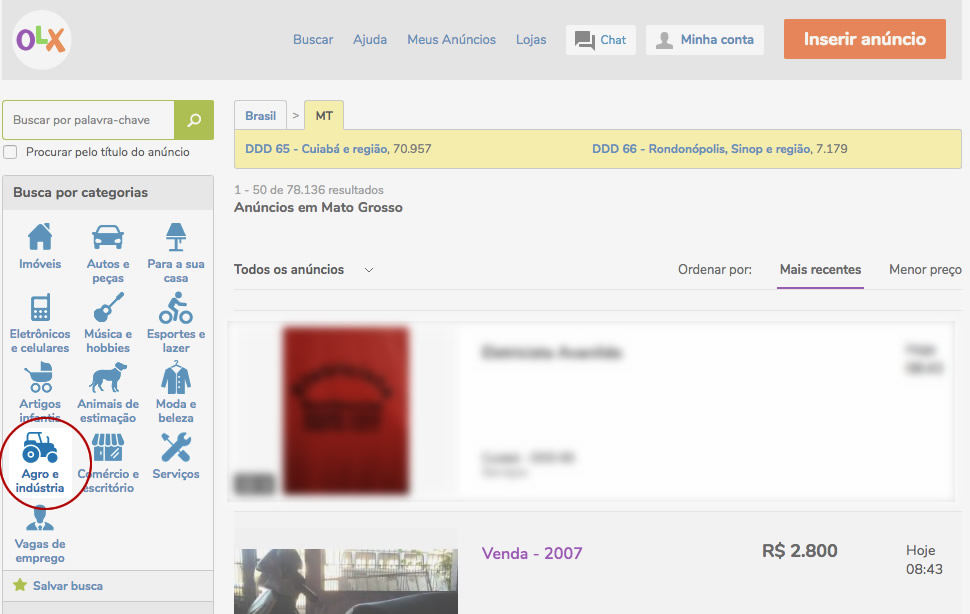
Task: Choose Serviços tools icon
Action: tap(176, 447)
